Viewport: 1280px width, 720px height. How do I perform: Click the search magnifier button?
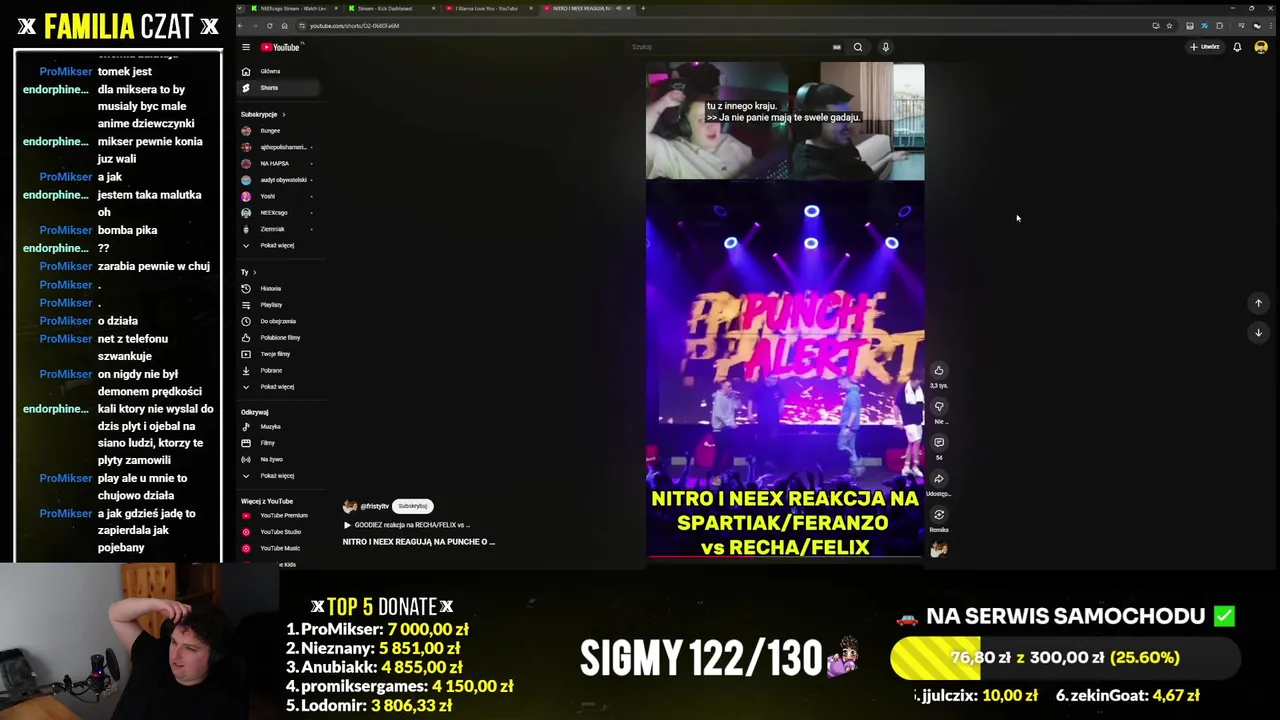pyautogui.click(x=858, y=47)
